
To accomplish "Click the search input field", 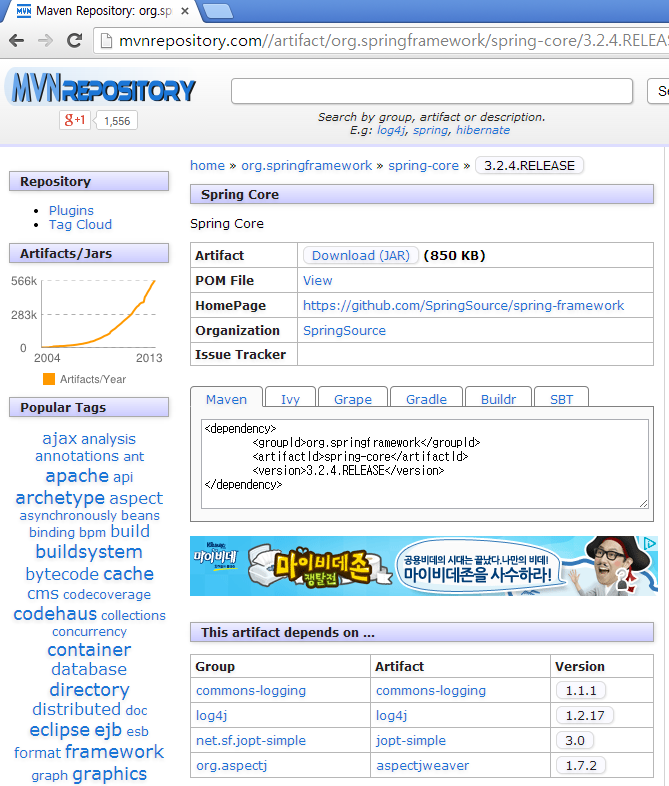I will (x=431, y=91).
